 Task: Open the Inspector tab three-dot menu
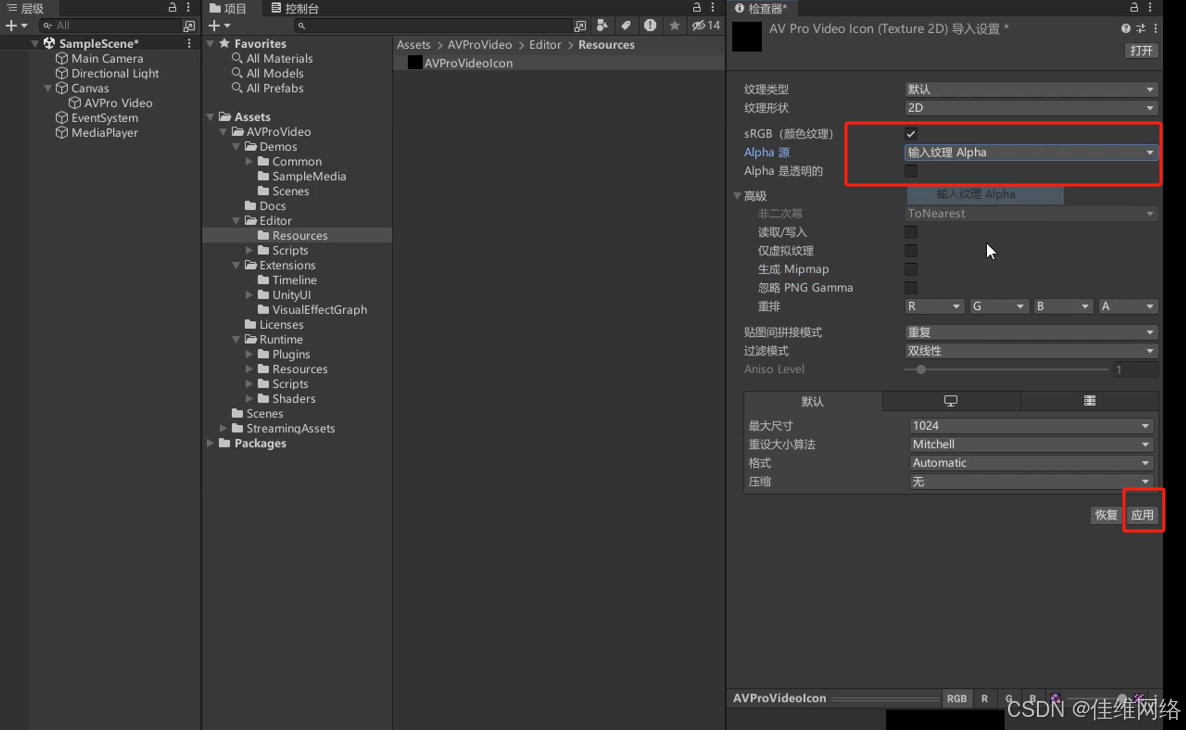click(x=1150, y=8)
